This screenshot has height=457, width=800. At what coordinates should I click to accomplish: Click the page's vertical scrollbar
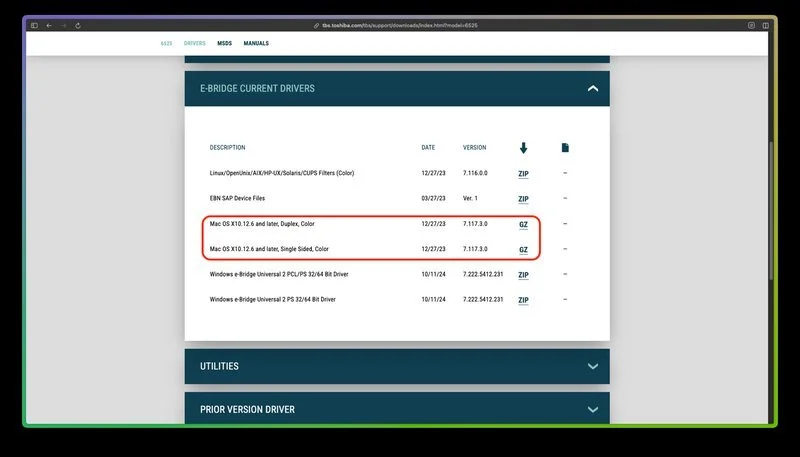[771, 210]
